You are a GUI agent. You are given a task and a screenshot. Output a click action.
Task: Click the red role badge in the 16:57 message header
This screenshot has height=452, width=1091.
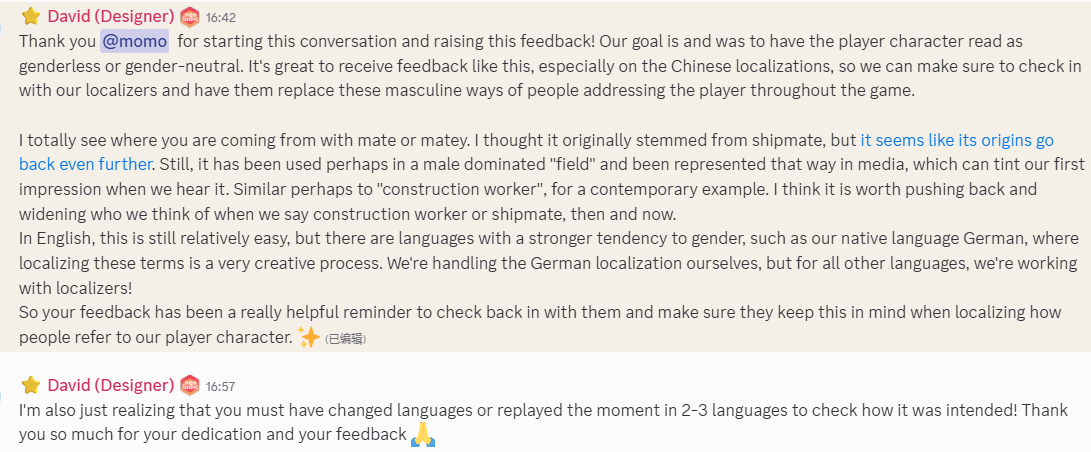click(x=190, y=385)
